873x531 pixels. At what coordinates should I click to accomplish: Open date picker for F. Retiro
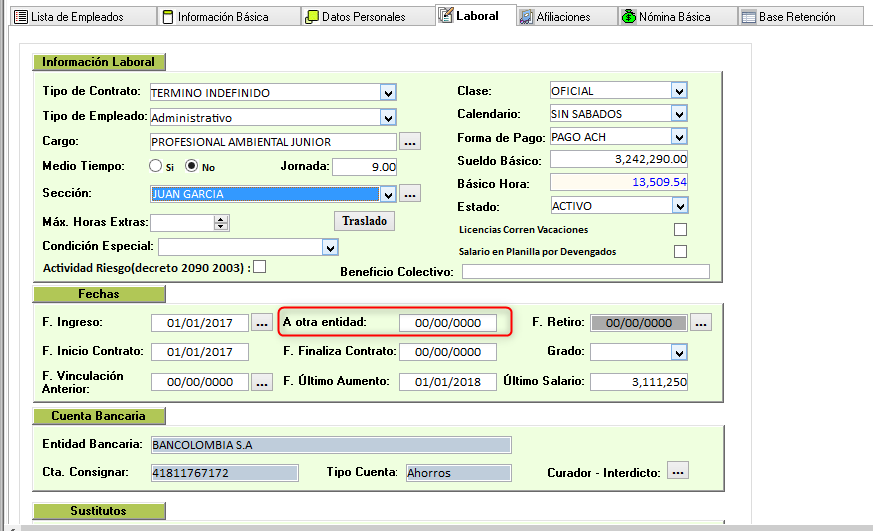coord(701,323)
